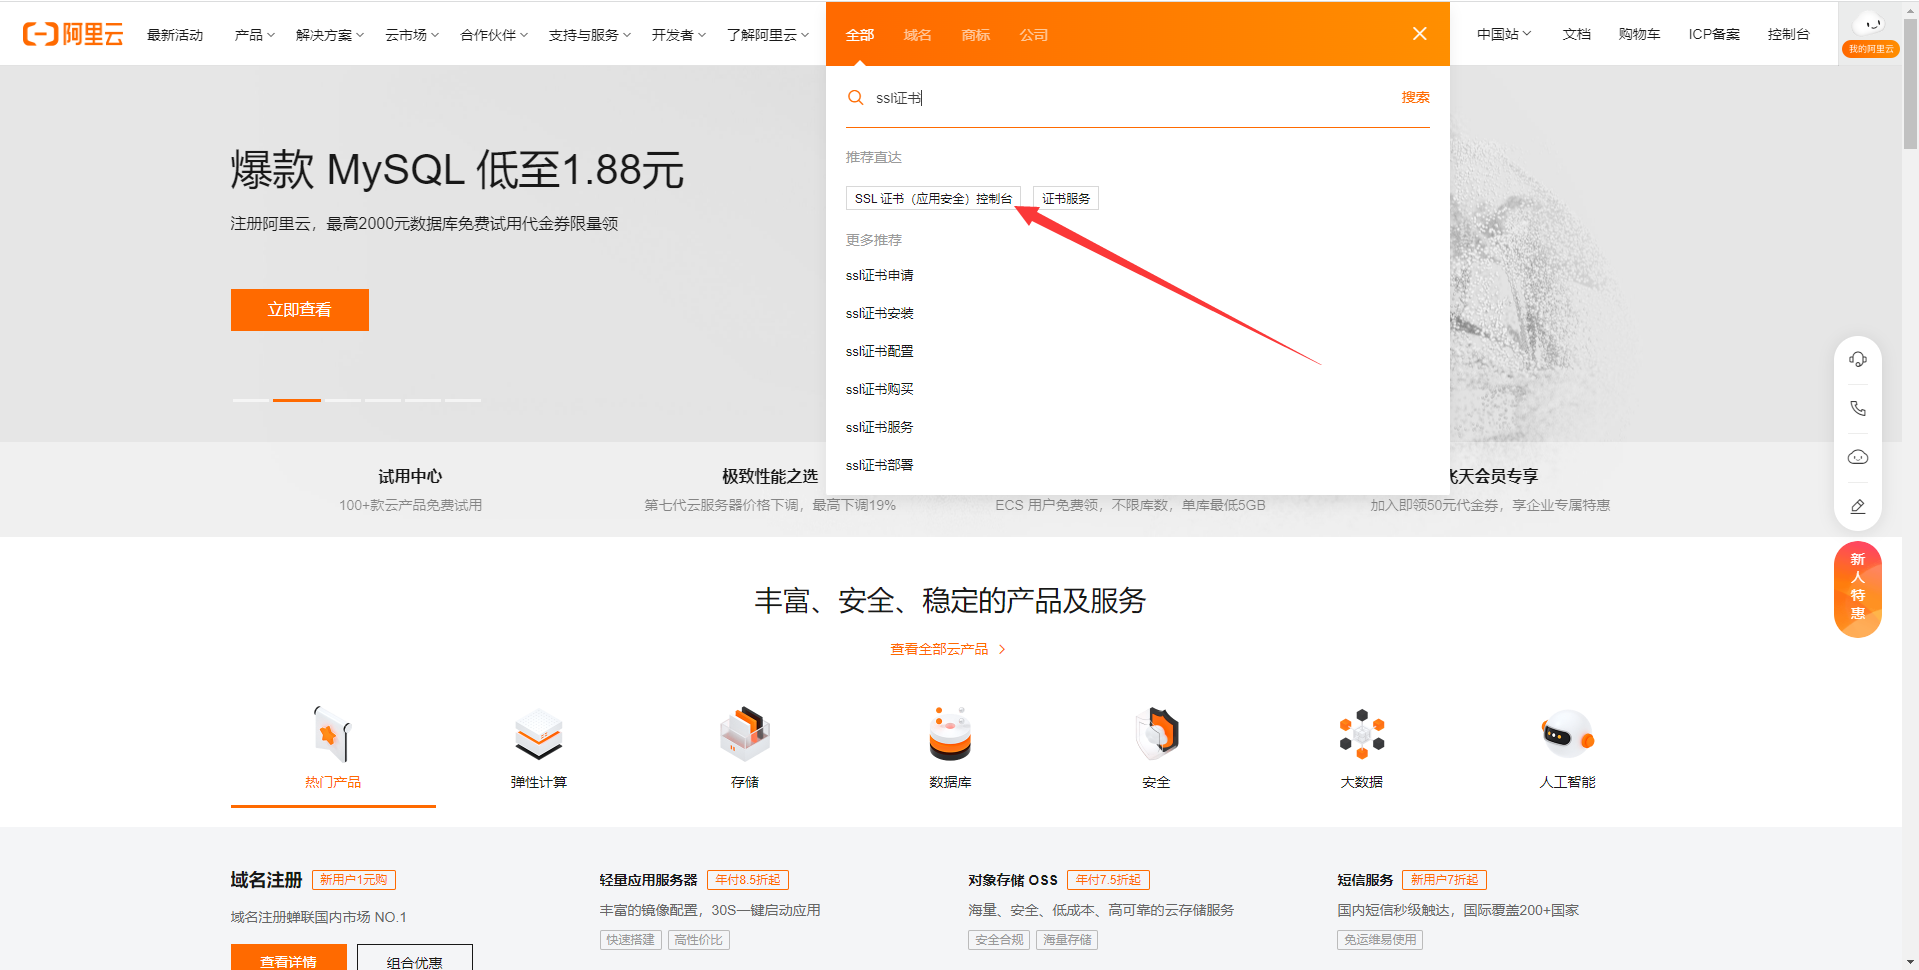Switch to the 域名 search tab

pyautogui.click(x=917, y=35)
